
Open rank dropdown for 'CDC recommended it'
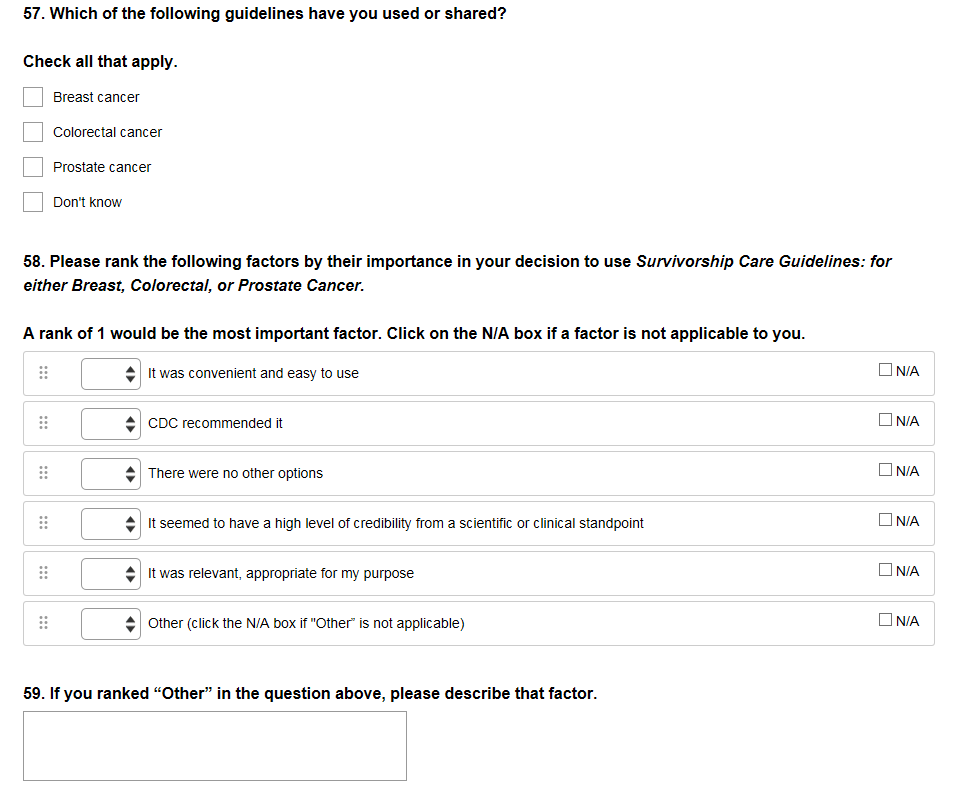coord(111,423)
